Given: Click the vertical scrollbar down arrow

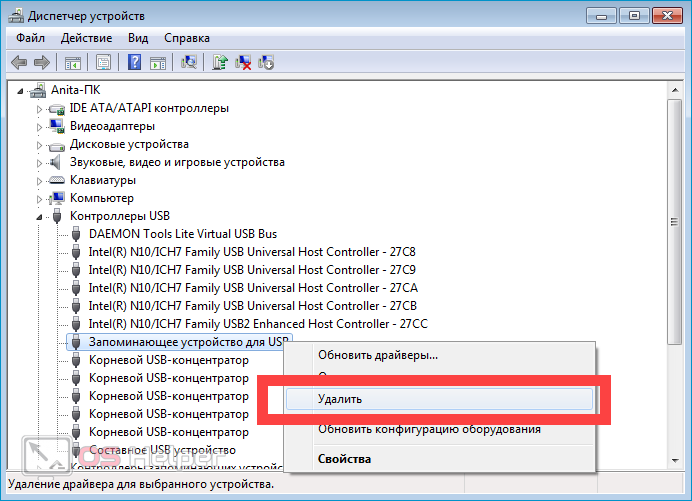Looking at the screenshot, I should 675,460.
